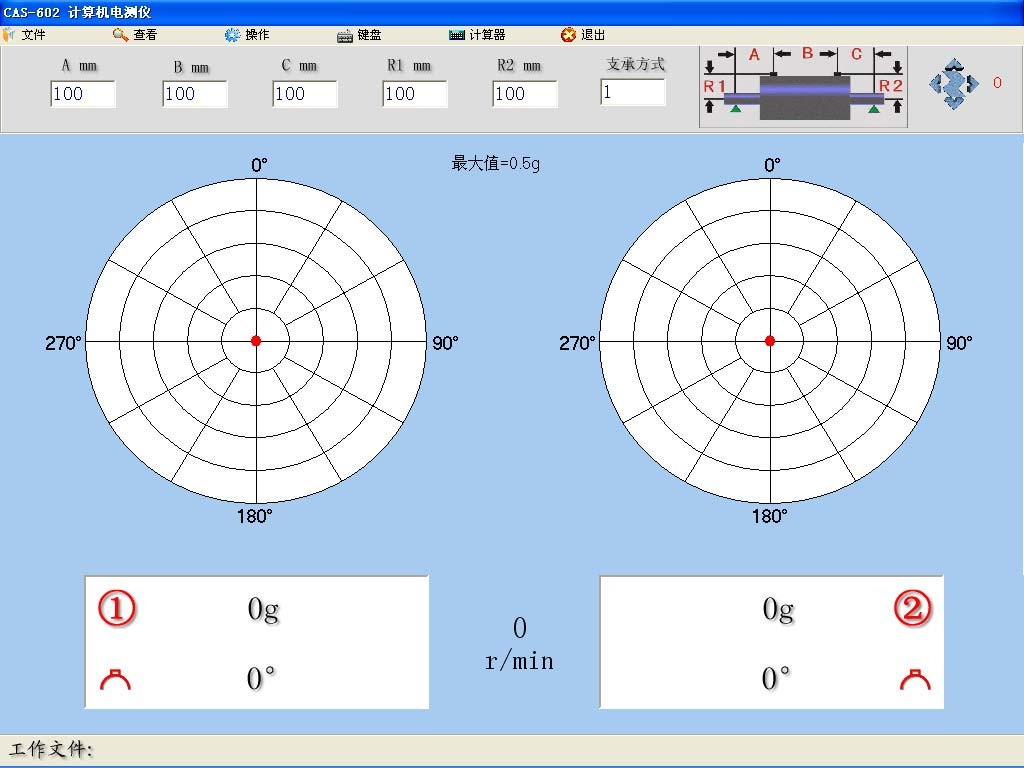Click the 0g reading in panel ①
The width and height of the screenshot is (1024, 768).
[x=260, y=609]
